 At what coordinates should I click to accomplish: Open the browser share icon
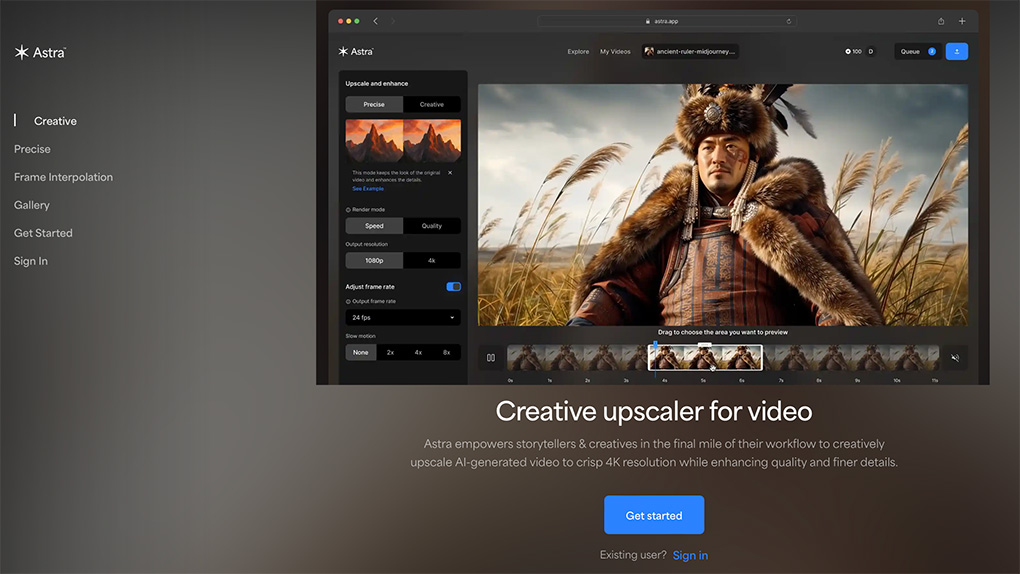pyautogui.click(x=941, y=21)
